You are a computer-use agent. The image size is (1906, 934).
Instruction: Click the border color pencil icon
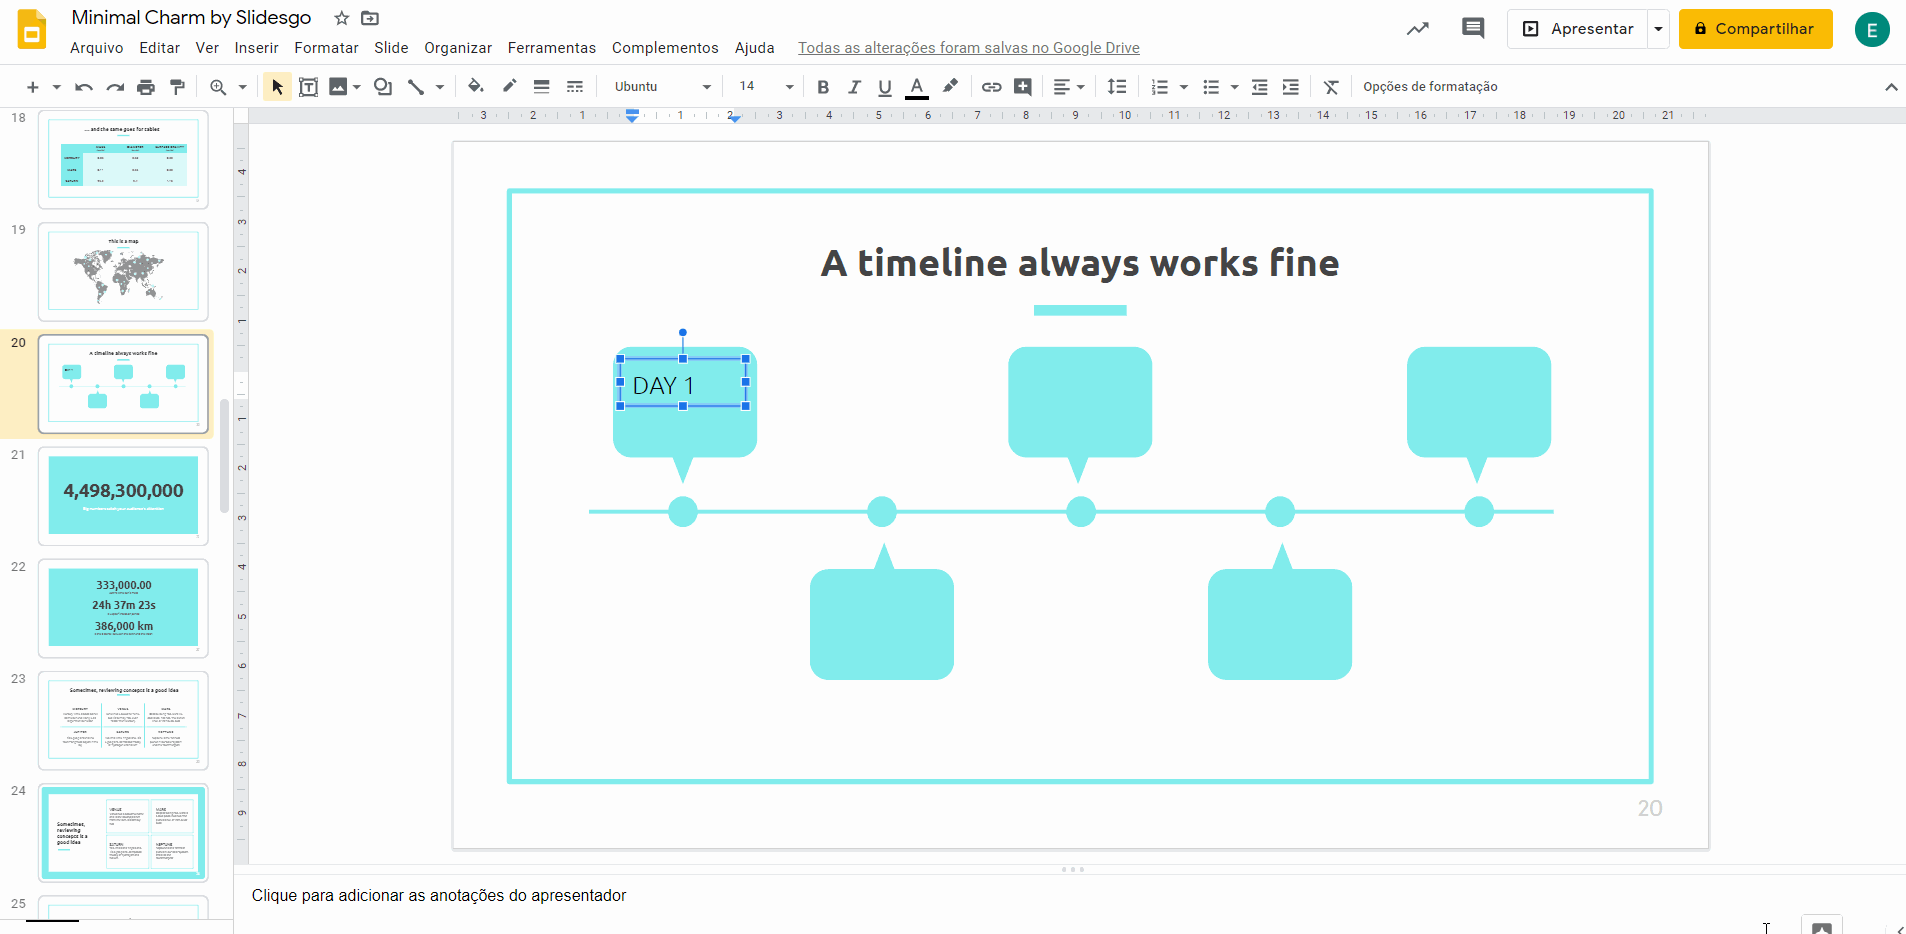click(x=509, y=86)
